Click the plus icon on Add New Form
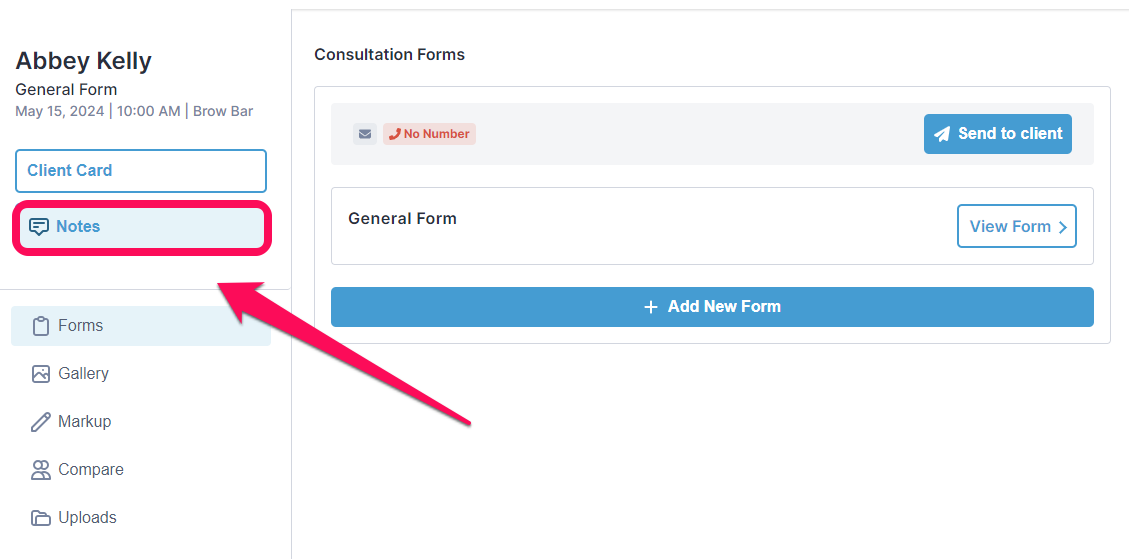This screenshot has width=1129, height=559. pos(651,307)
